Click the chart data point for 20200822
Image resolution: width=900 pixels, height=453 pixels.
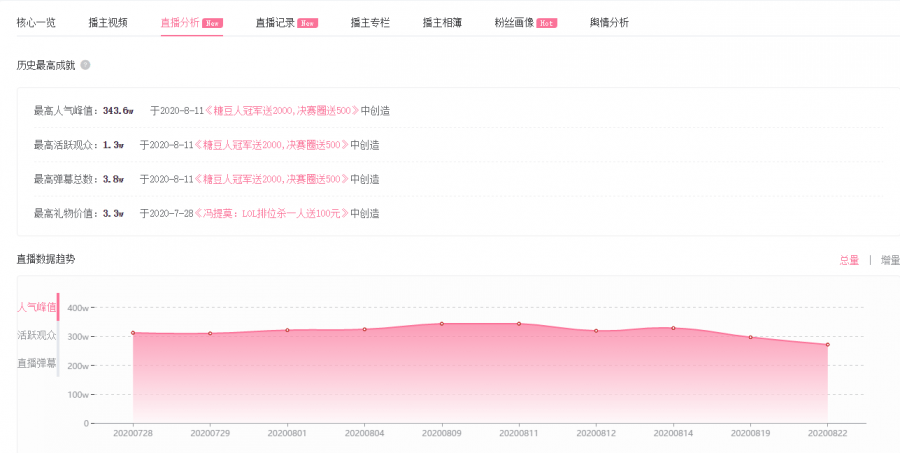pyautogui.click(x=828, y=345)
